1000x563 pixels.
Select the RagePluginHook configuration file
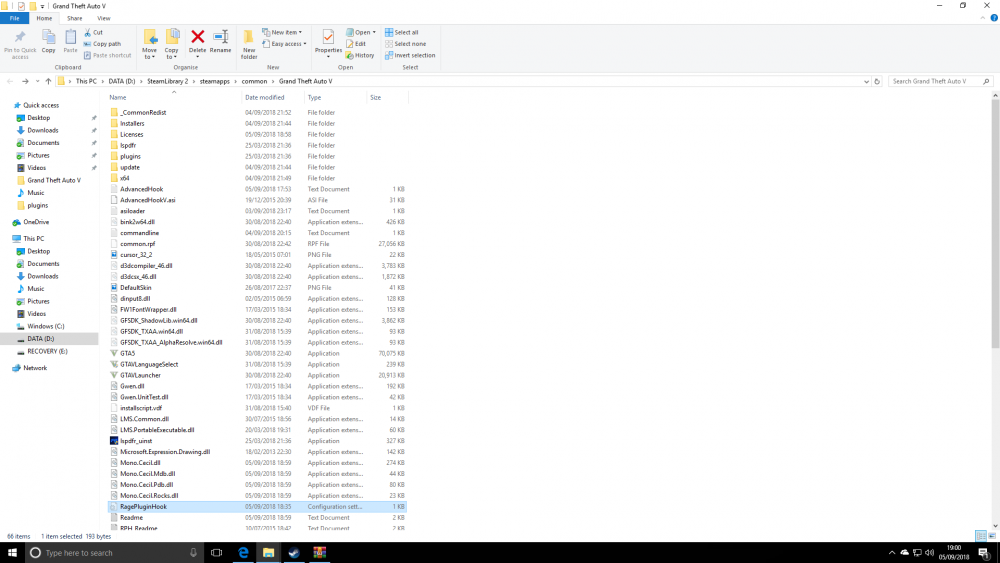pos(258,507)
